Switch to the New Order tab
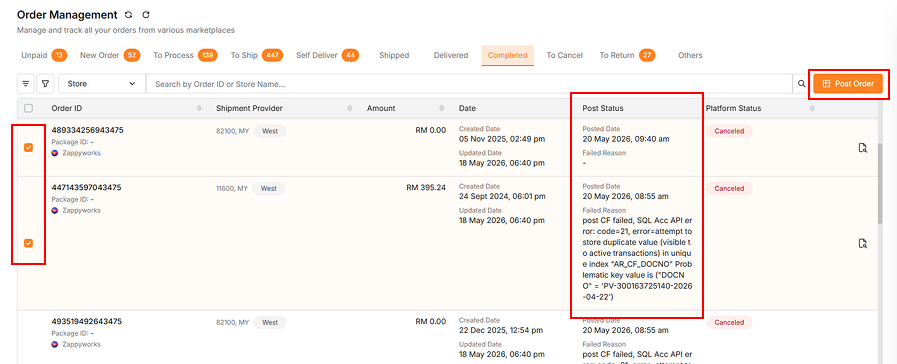Image resolution: width=897 pixels, height=364 pixels. click(110, 55)
